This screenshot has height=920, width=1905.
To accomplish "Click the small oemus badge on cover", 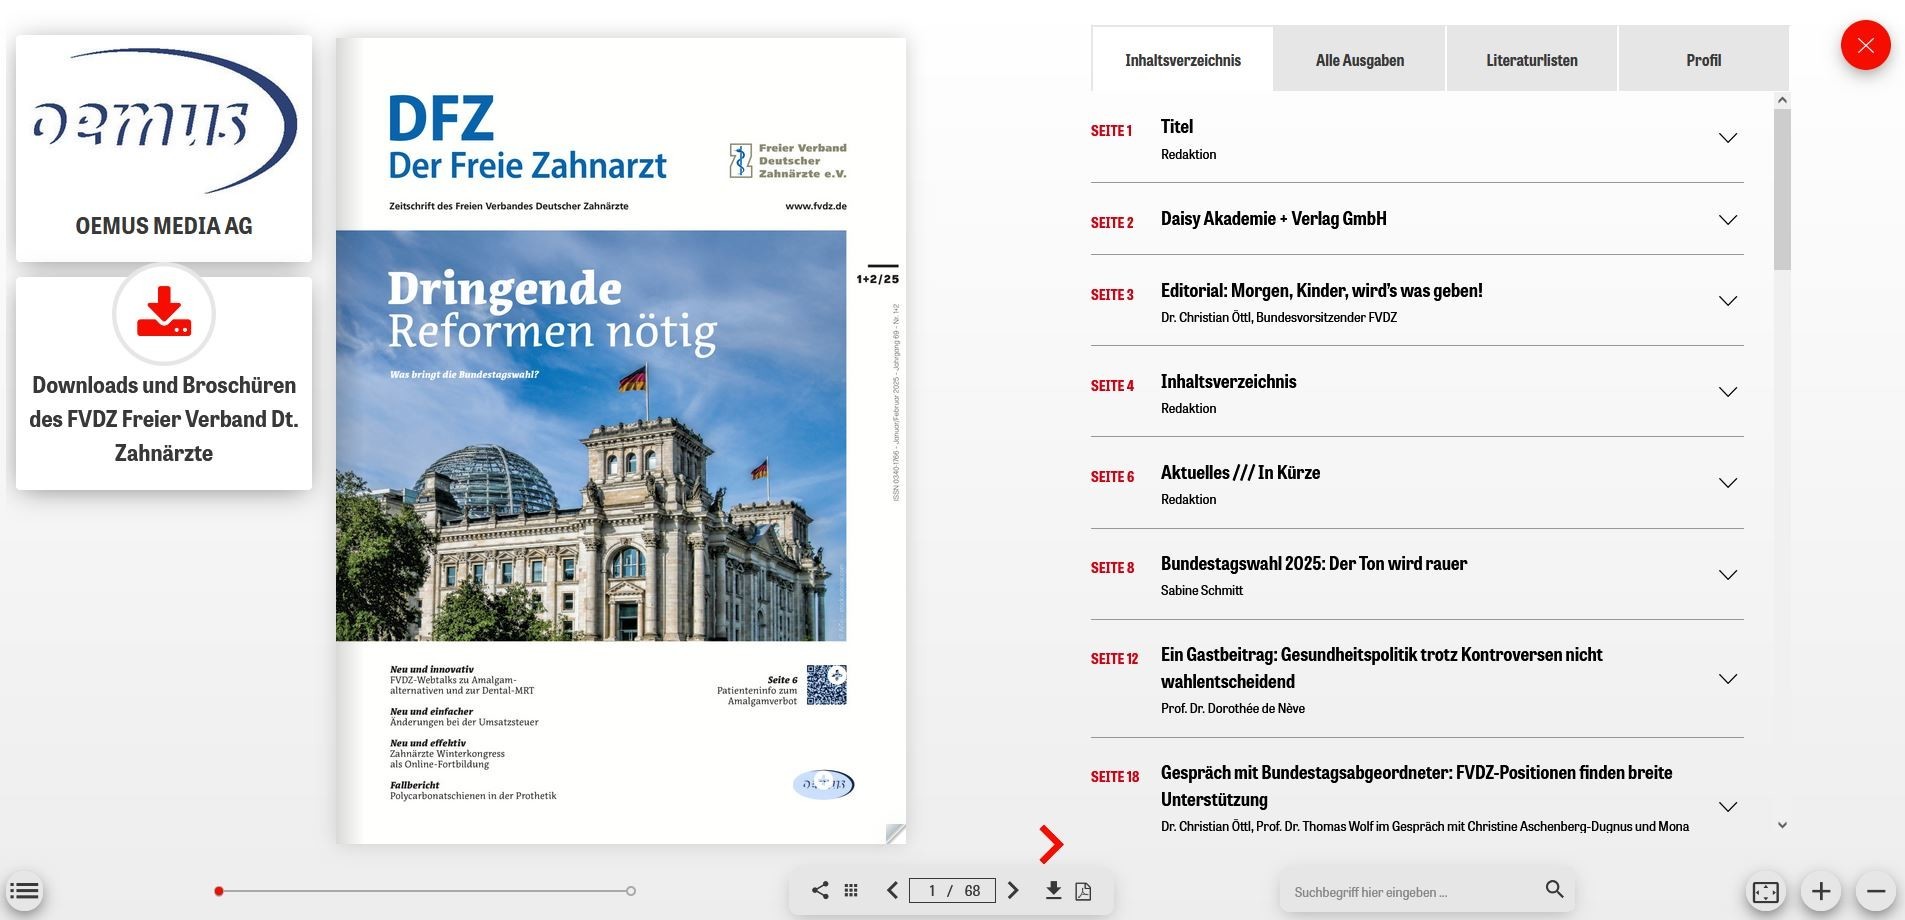I will [824, 784].
